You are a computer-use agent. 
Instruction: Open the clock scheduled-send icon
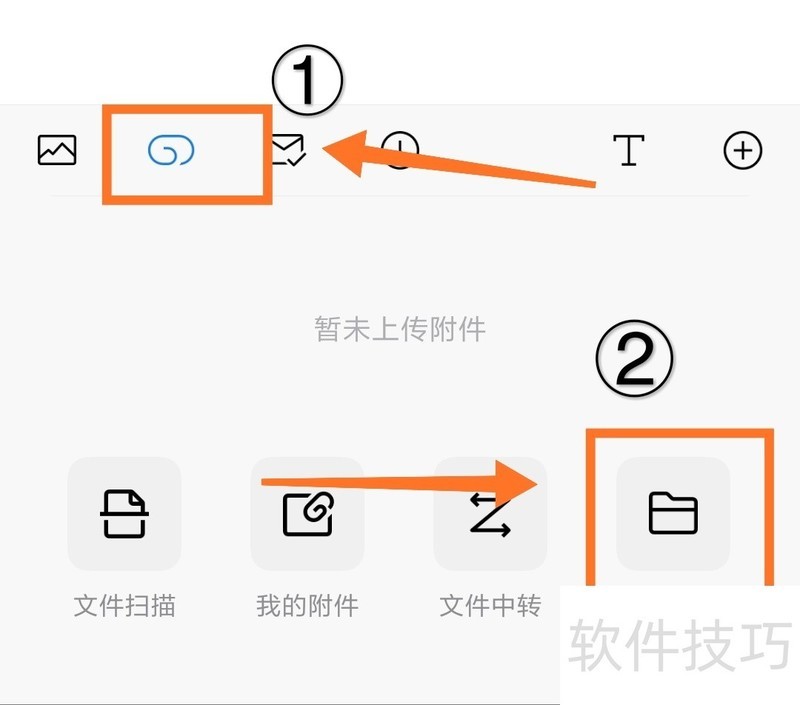pyautogui.click(x=401, y=150)
